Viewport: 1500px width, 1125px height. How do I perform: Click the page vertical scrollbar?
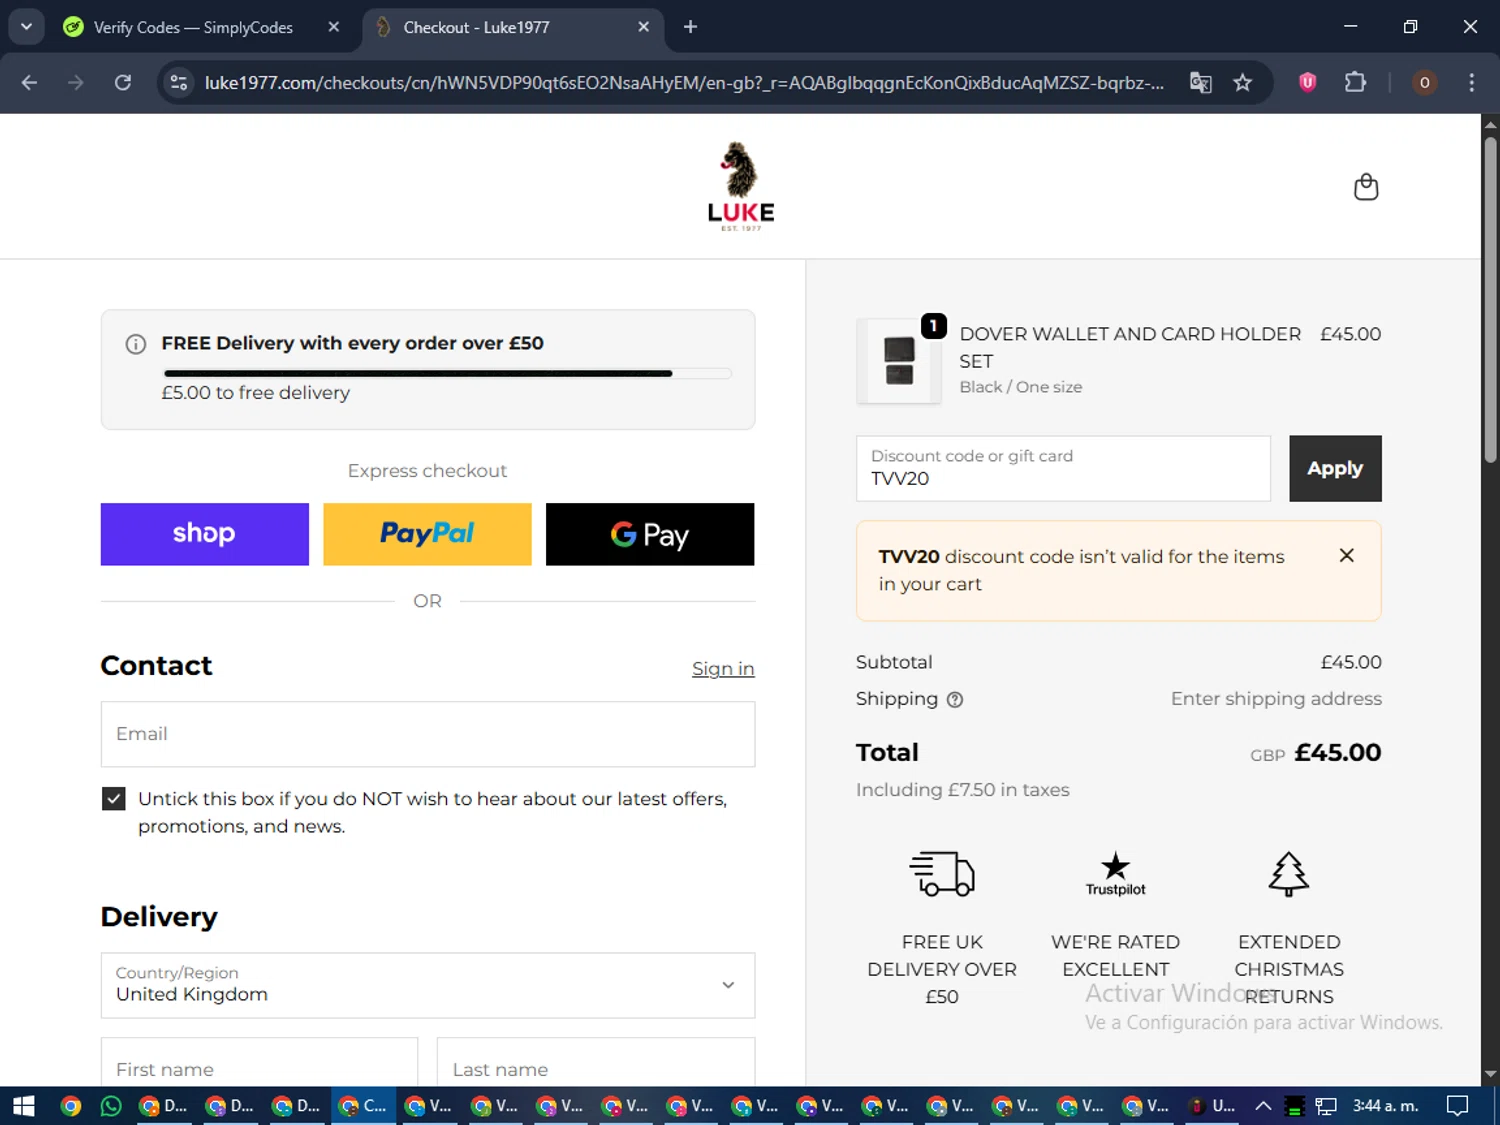point(1490,300)
